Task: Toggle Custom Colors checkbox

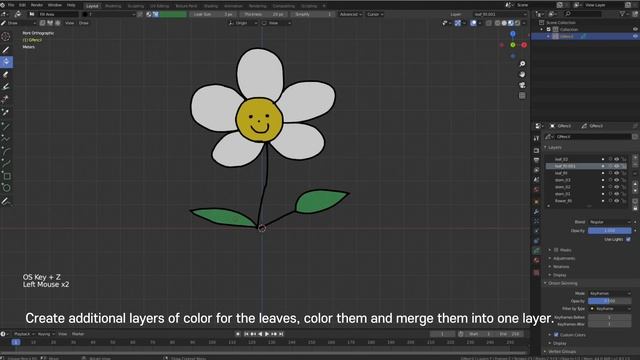Action: pos(556,335)
